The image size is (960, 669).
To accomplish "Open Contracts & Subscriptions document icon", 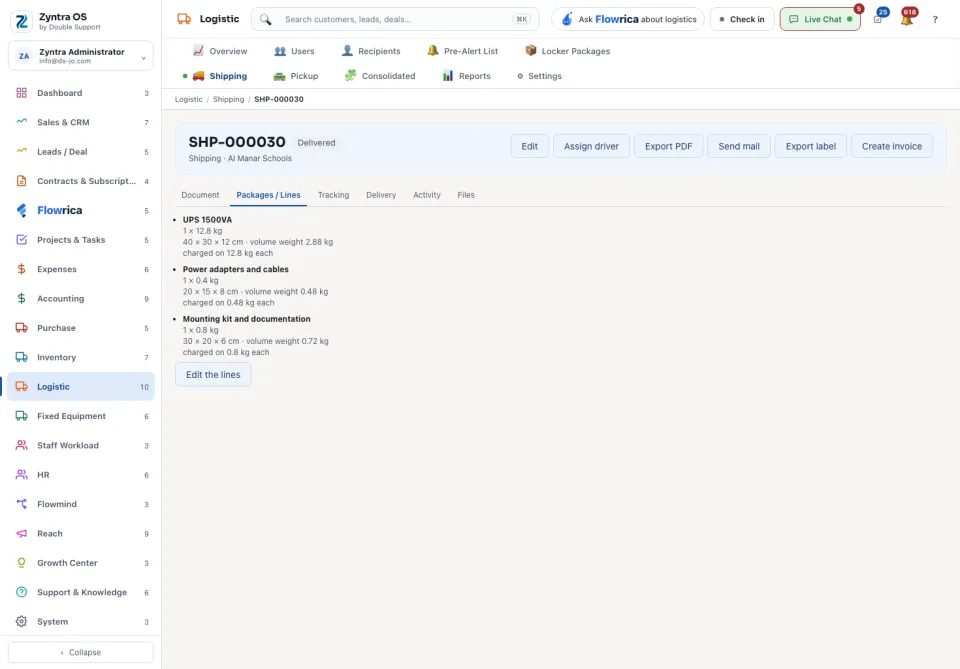I will [x=21, y=181].
